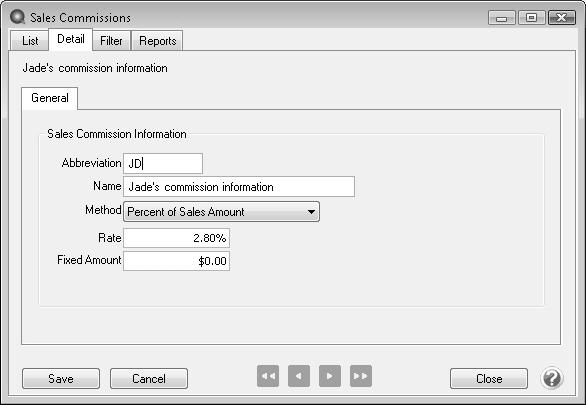The height and width of the screenshot is (405, 586).
Task: Click the Cancel button
Action: 149,378
